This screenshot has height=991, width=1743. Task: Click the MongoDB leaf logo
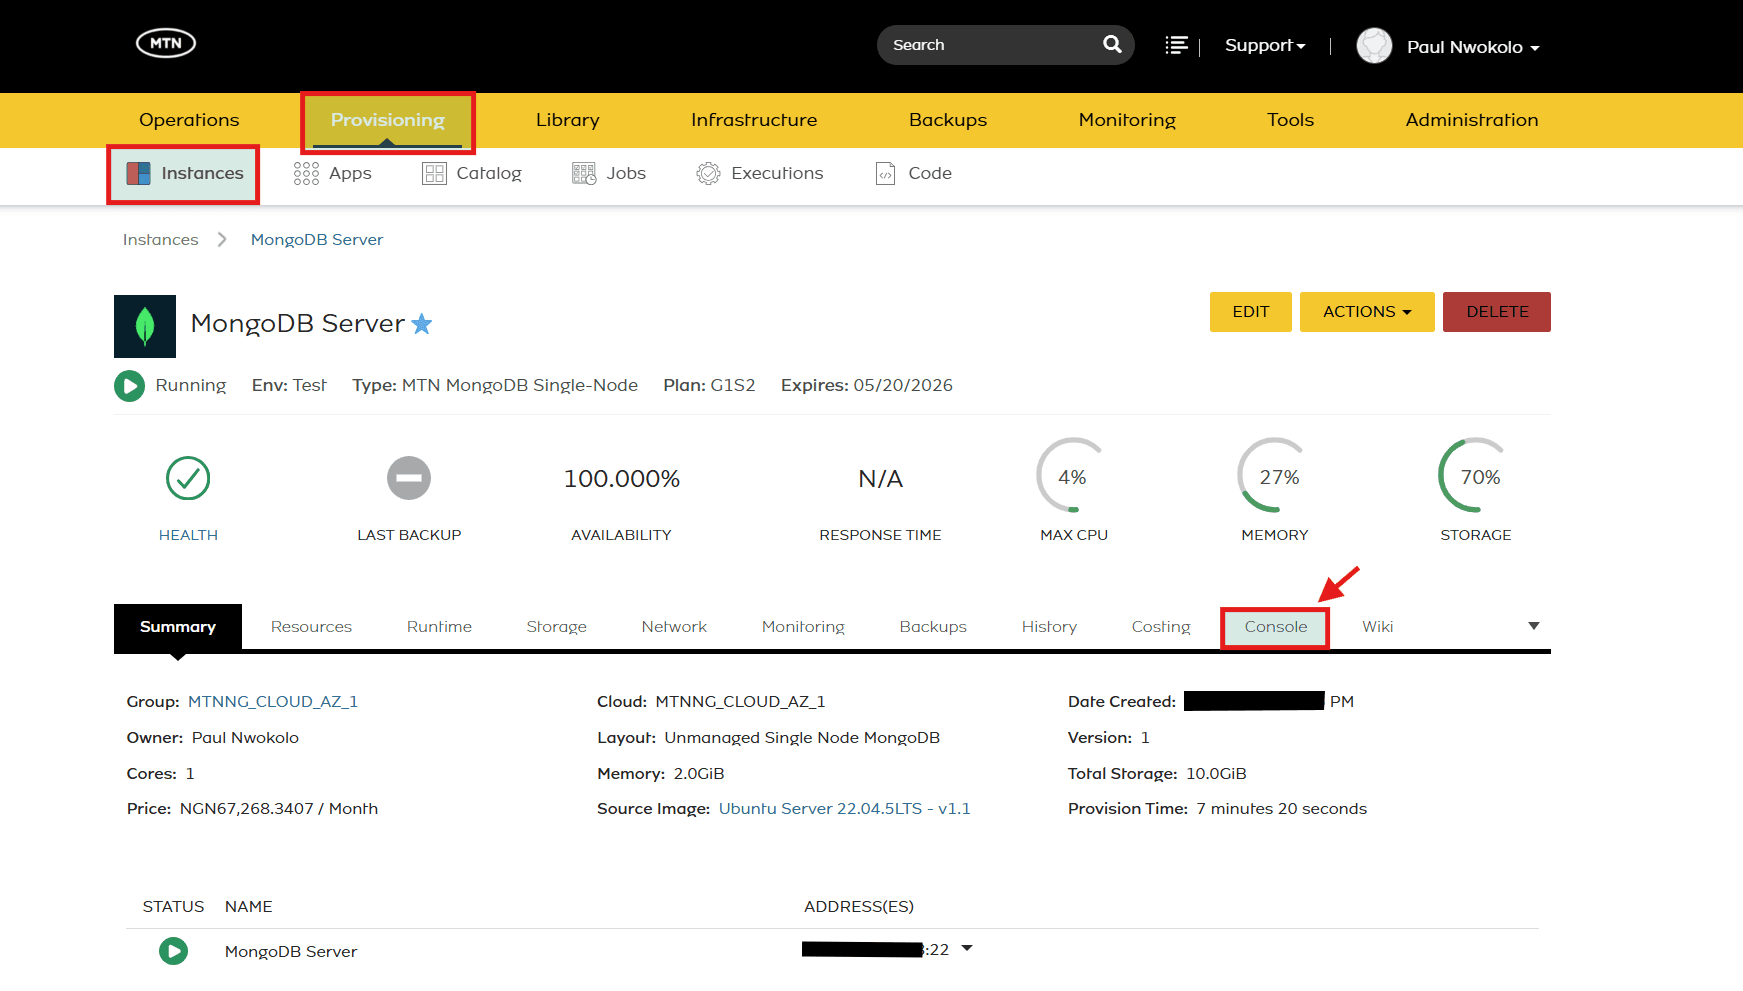click(x=145, y=326)
